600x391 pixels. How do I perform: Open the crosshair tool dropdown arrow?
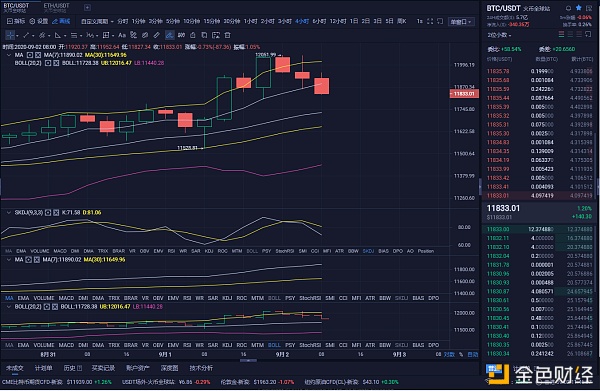(17, 36)
